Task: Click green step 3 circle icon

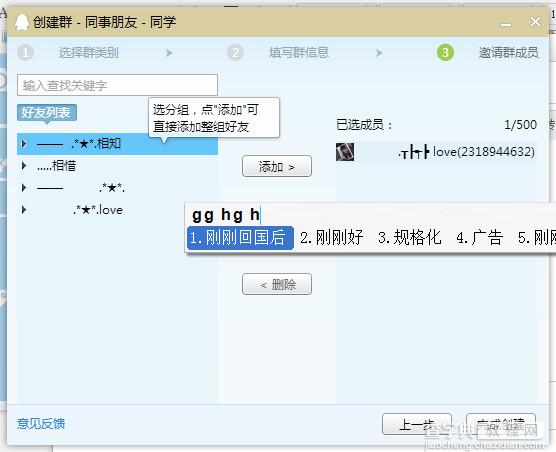Action: pos(445,52)
